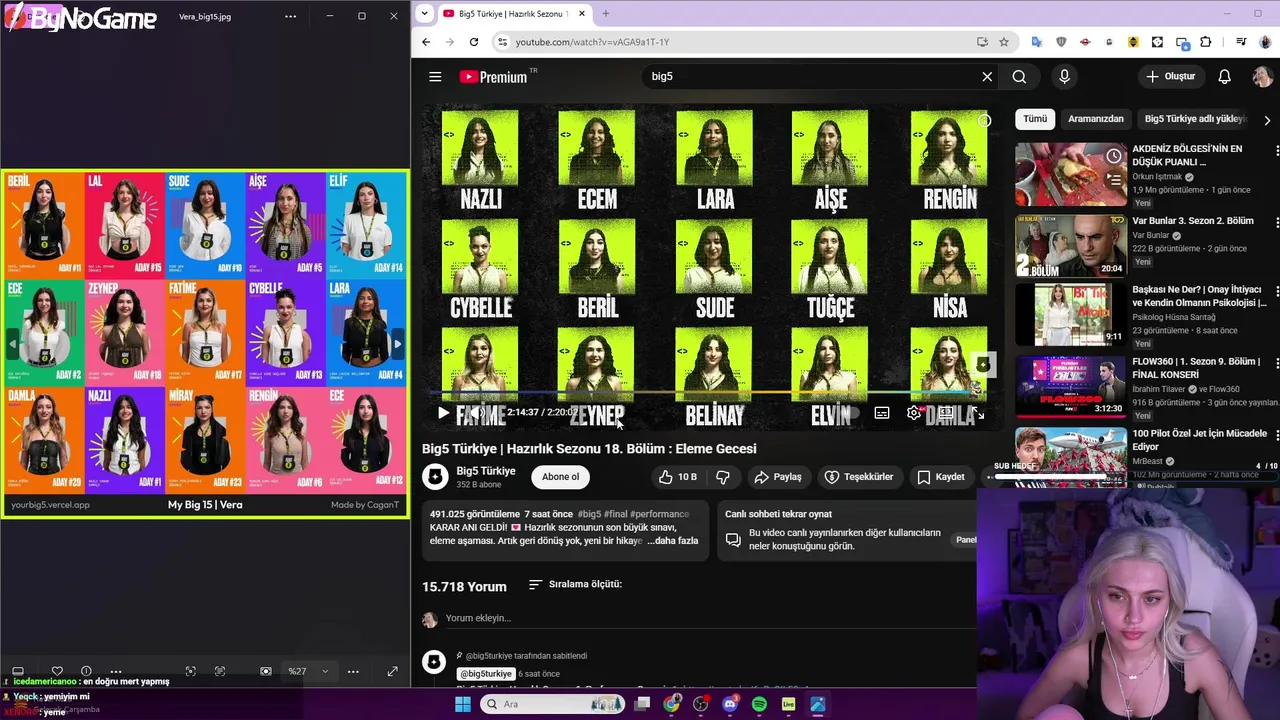Show previous image with left arrow
The height and width of the screenshot is (720, 1280).
coord(12,344)
